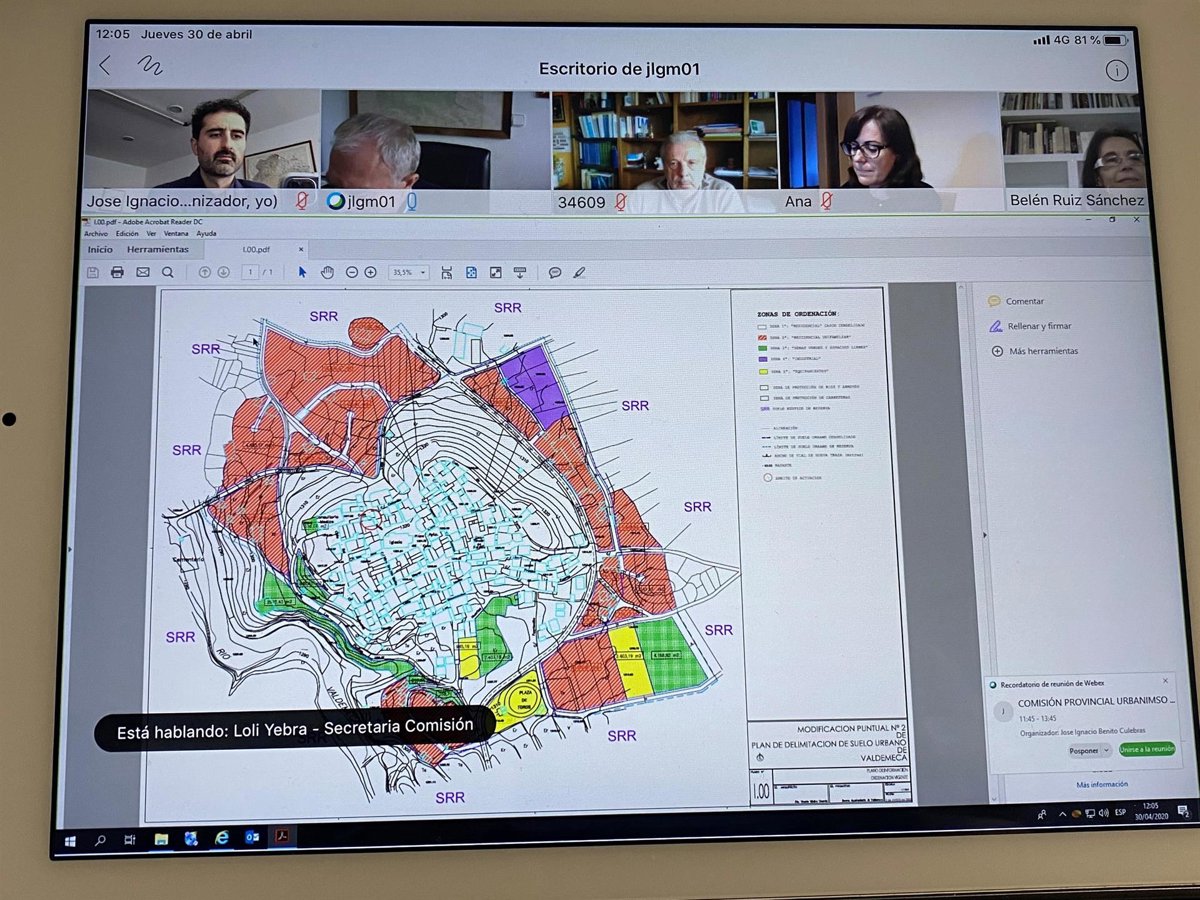Viewport: 1200px width, 900px height.
Task: Toggle jlgm01's microphone icon
Action: [411, 201]
